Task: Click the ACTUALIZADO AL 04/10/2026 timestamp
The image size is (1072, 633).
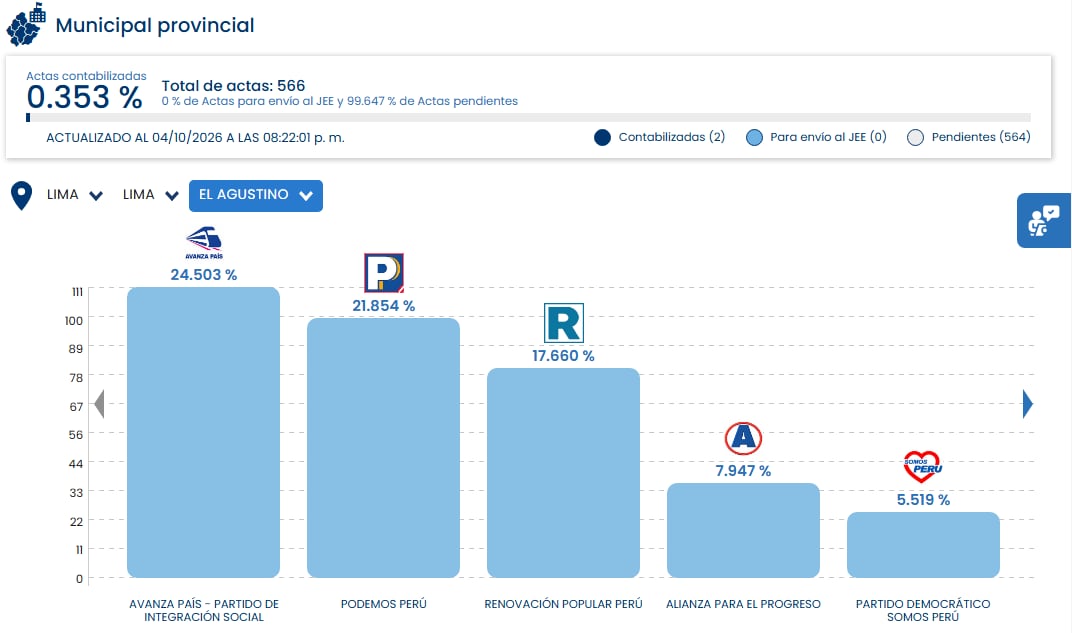Action: click(196, 137)
